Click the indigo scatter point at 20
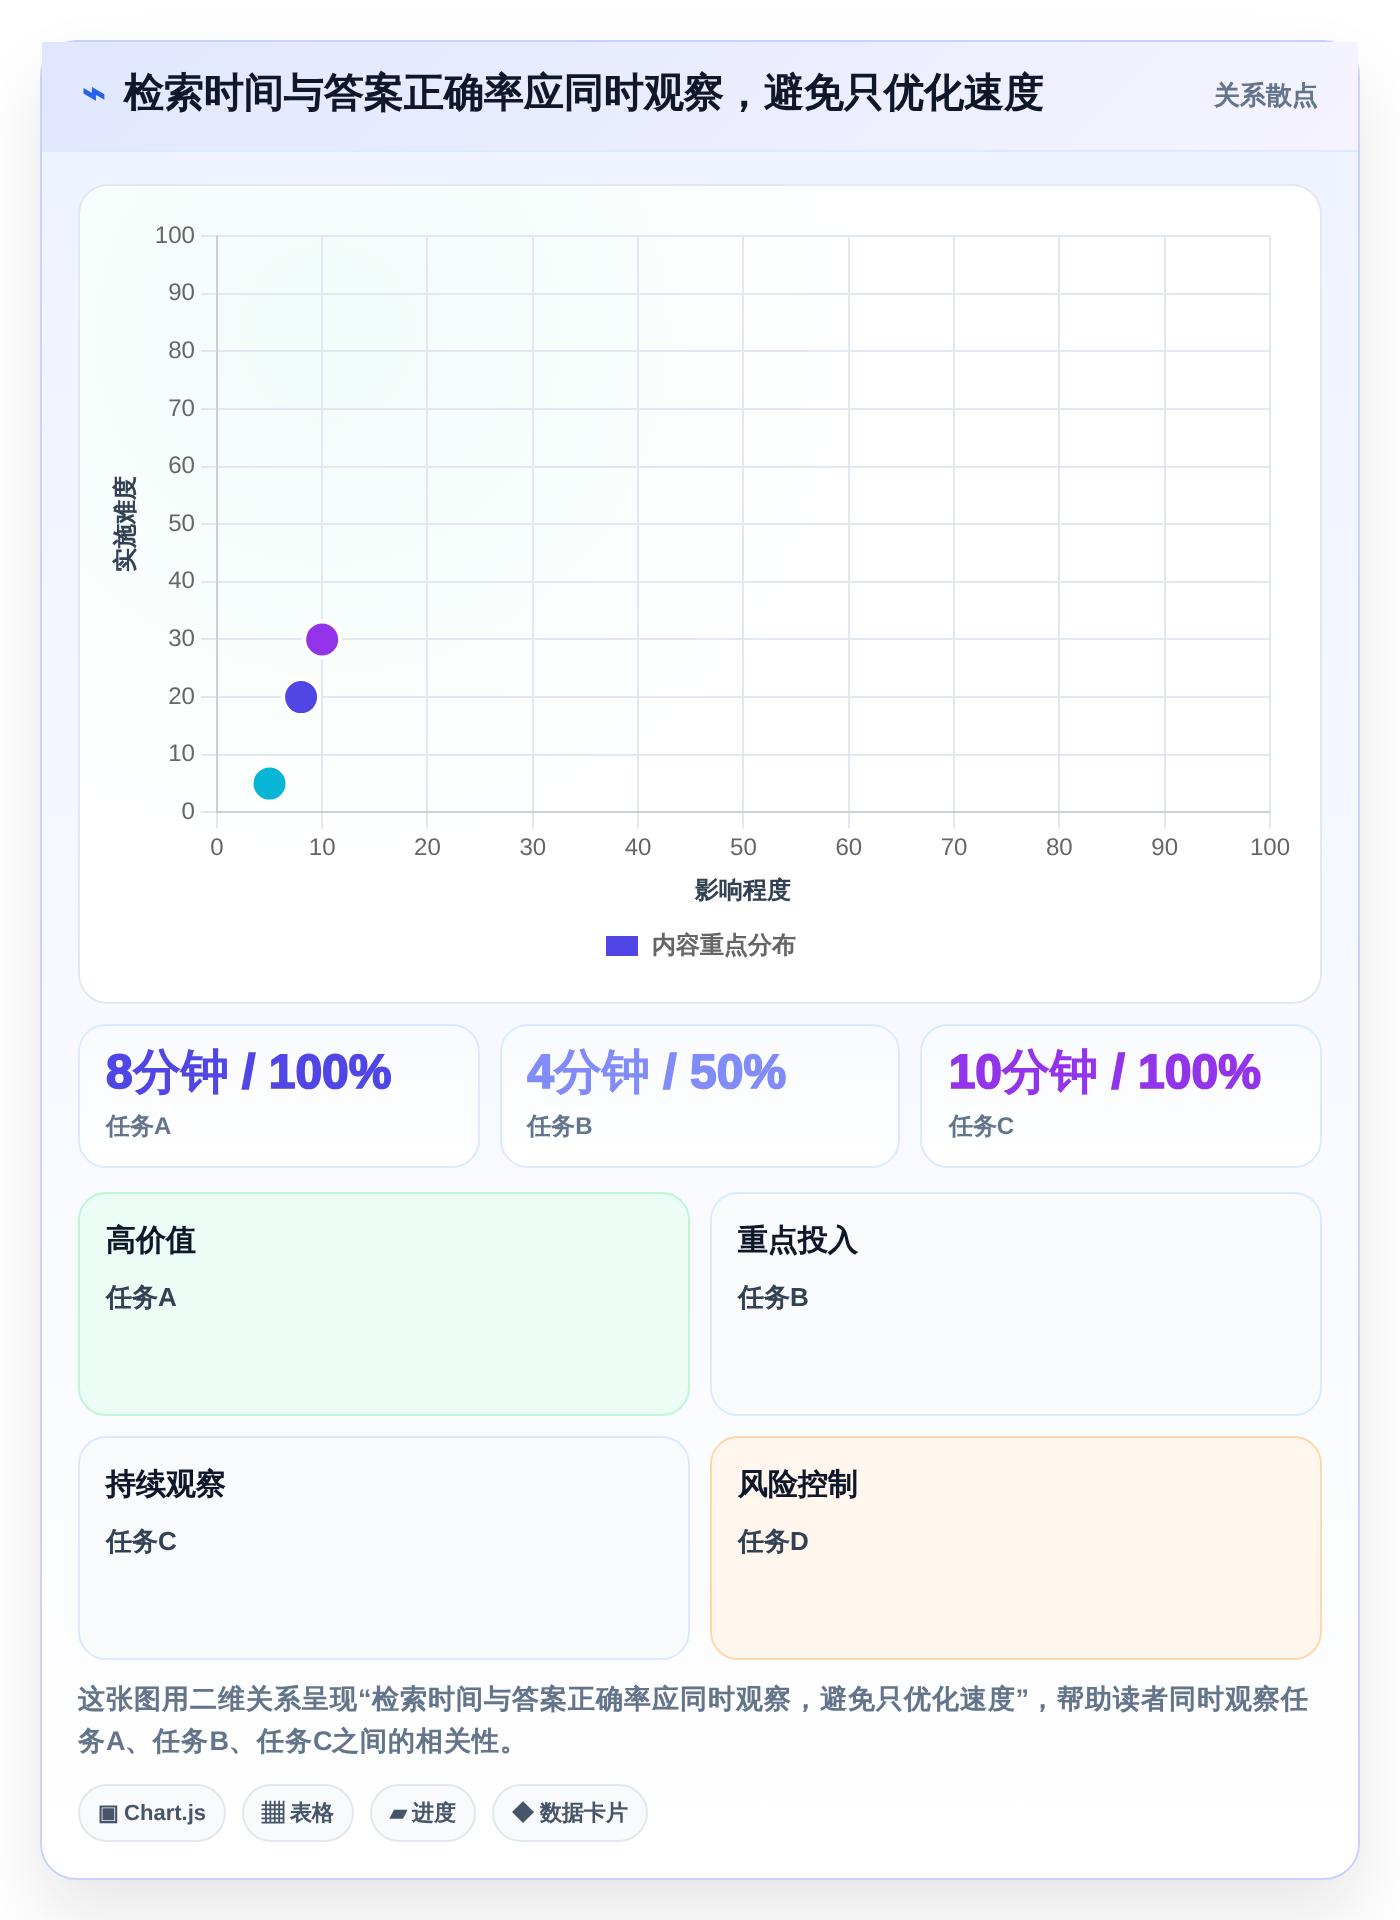Screen dimensions: 1400x1920 (301, 697)
